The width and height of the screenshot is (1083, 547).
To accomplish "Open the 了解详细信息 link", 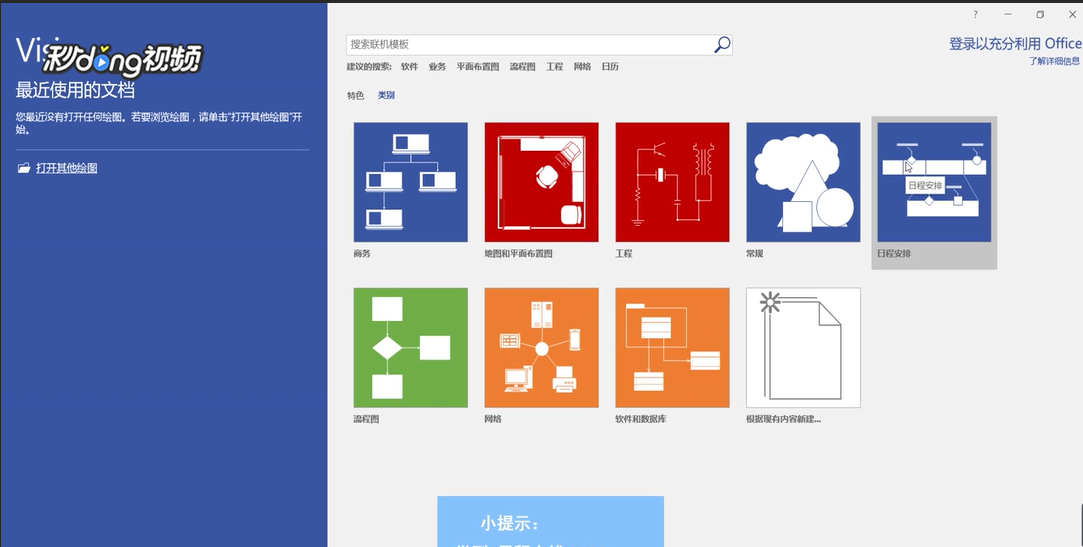I will [1054, 61].
